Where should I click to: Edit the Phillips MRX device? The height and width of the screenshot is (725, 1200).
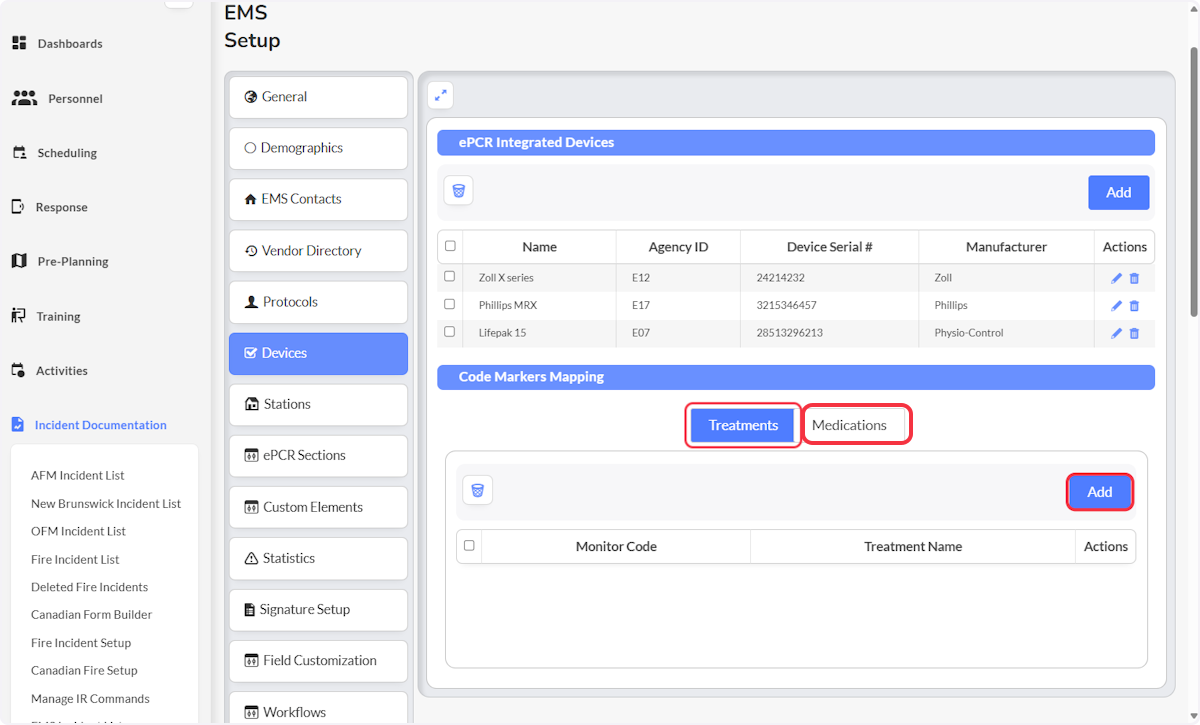click(1117, 306)
